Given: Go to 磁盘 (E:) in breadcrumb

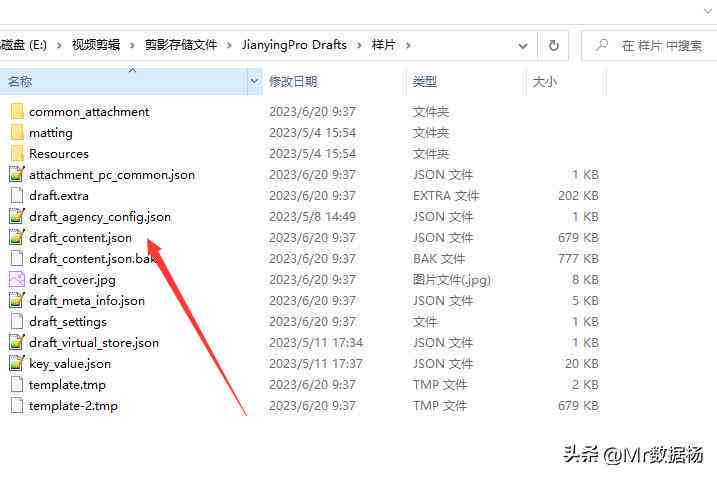Looking at the screenshot, I should [x=23, y=45].
